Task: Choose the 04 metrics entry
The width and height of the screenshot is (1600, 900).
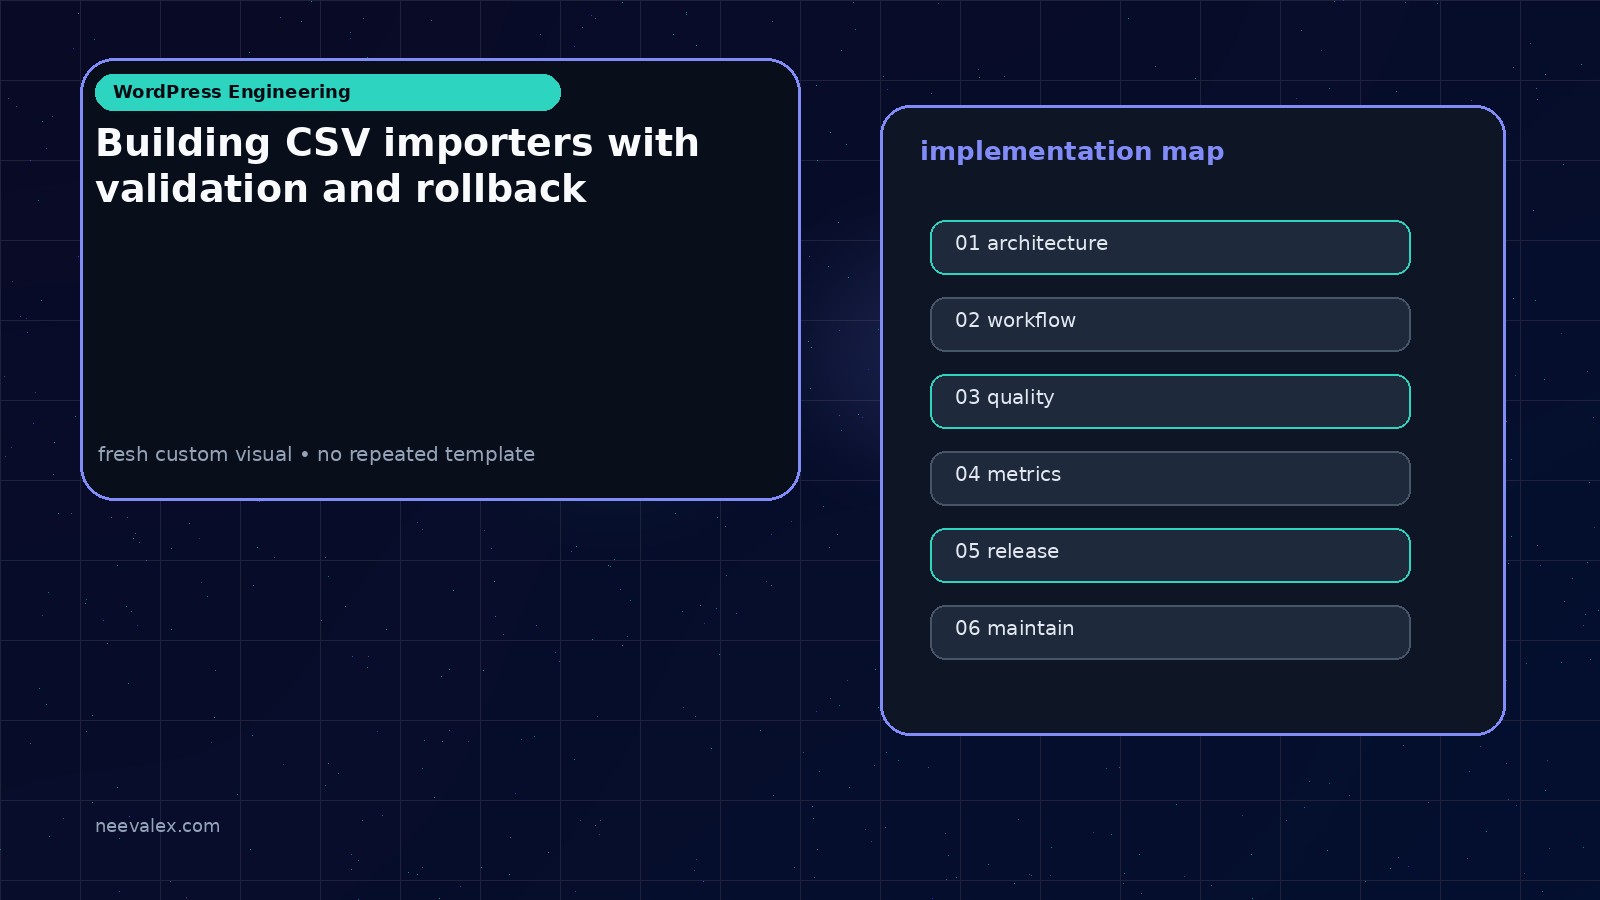Action: (1170, 478)
